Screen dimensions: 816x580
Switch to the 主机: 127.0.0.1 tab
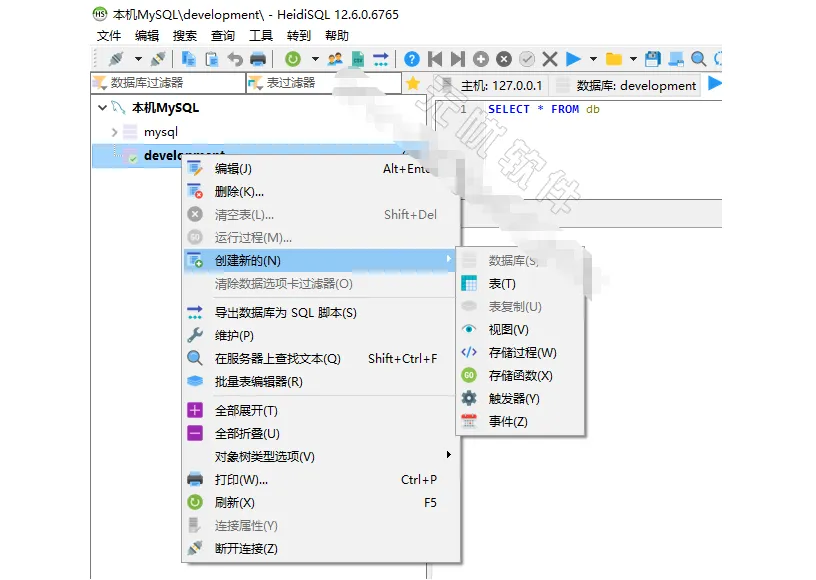[492, 85]
